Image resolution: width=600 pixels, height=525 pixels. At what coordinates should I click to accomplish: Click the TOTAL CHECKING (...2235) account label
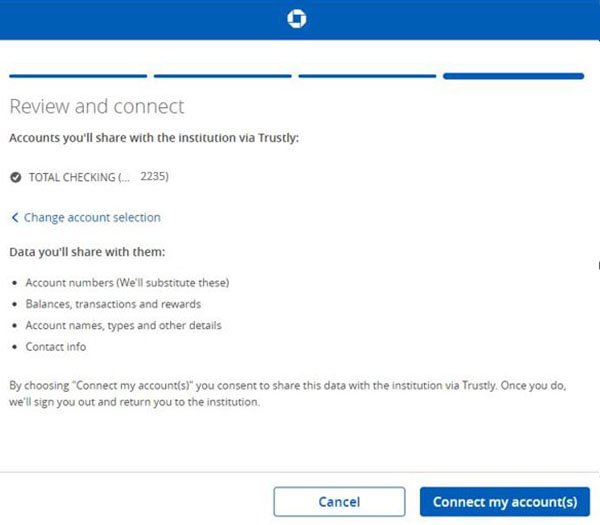click(x=99, y=177)
